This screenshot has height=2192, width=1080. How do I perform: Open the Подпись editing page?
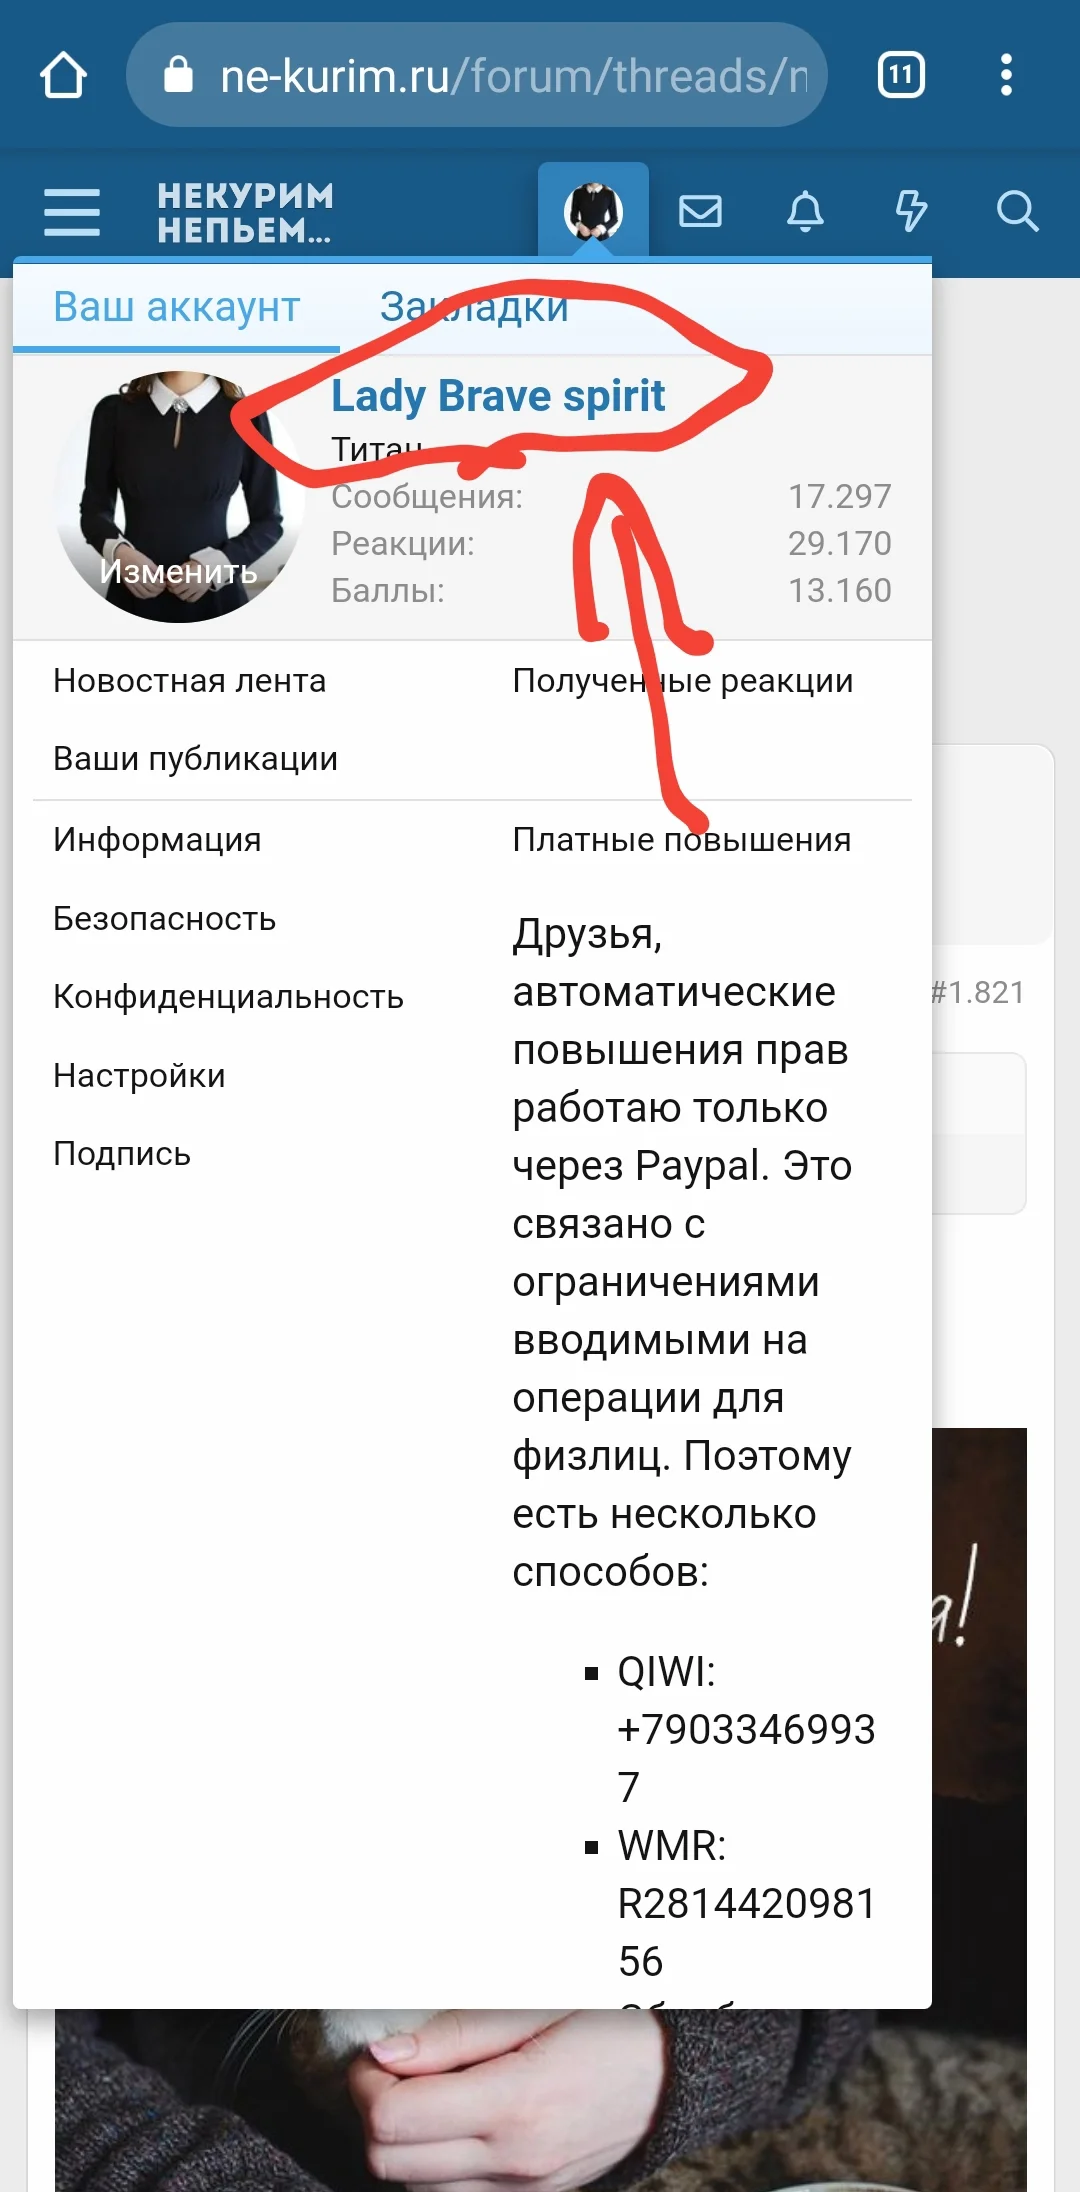(x=122, y=1154)
